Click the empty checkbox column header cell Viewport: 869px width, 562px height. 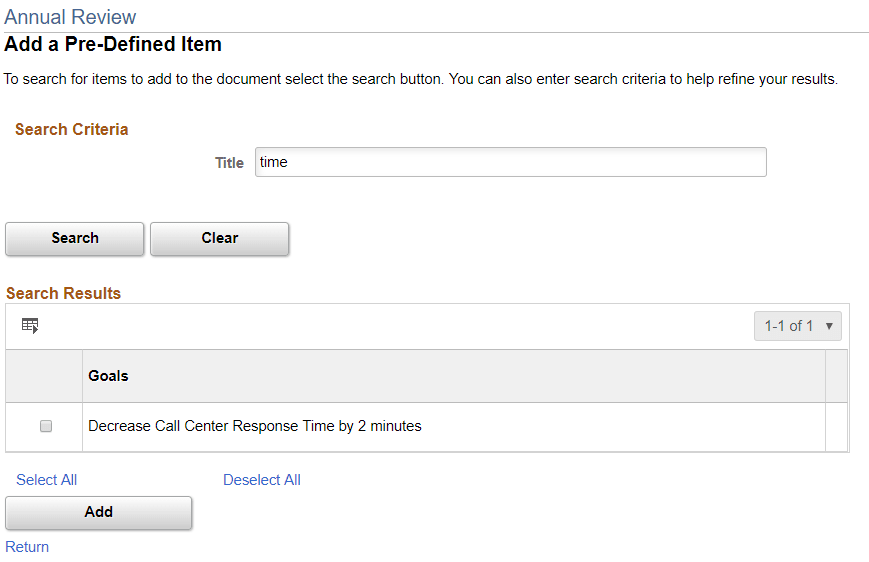[44, 376]
